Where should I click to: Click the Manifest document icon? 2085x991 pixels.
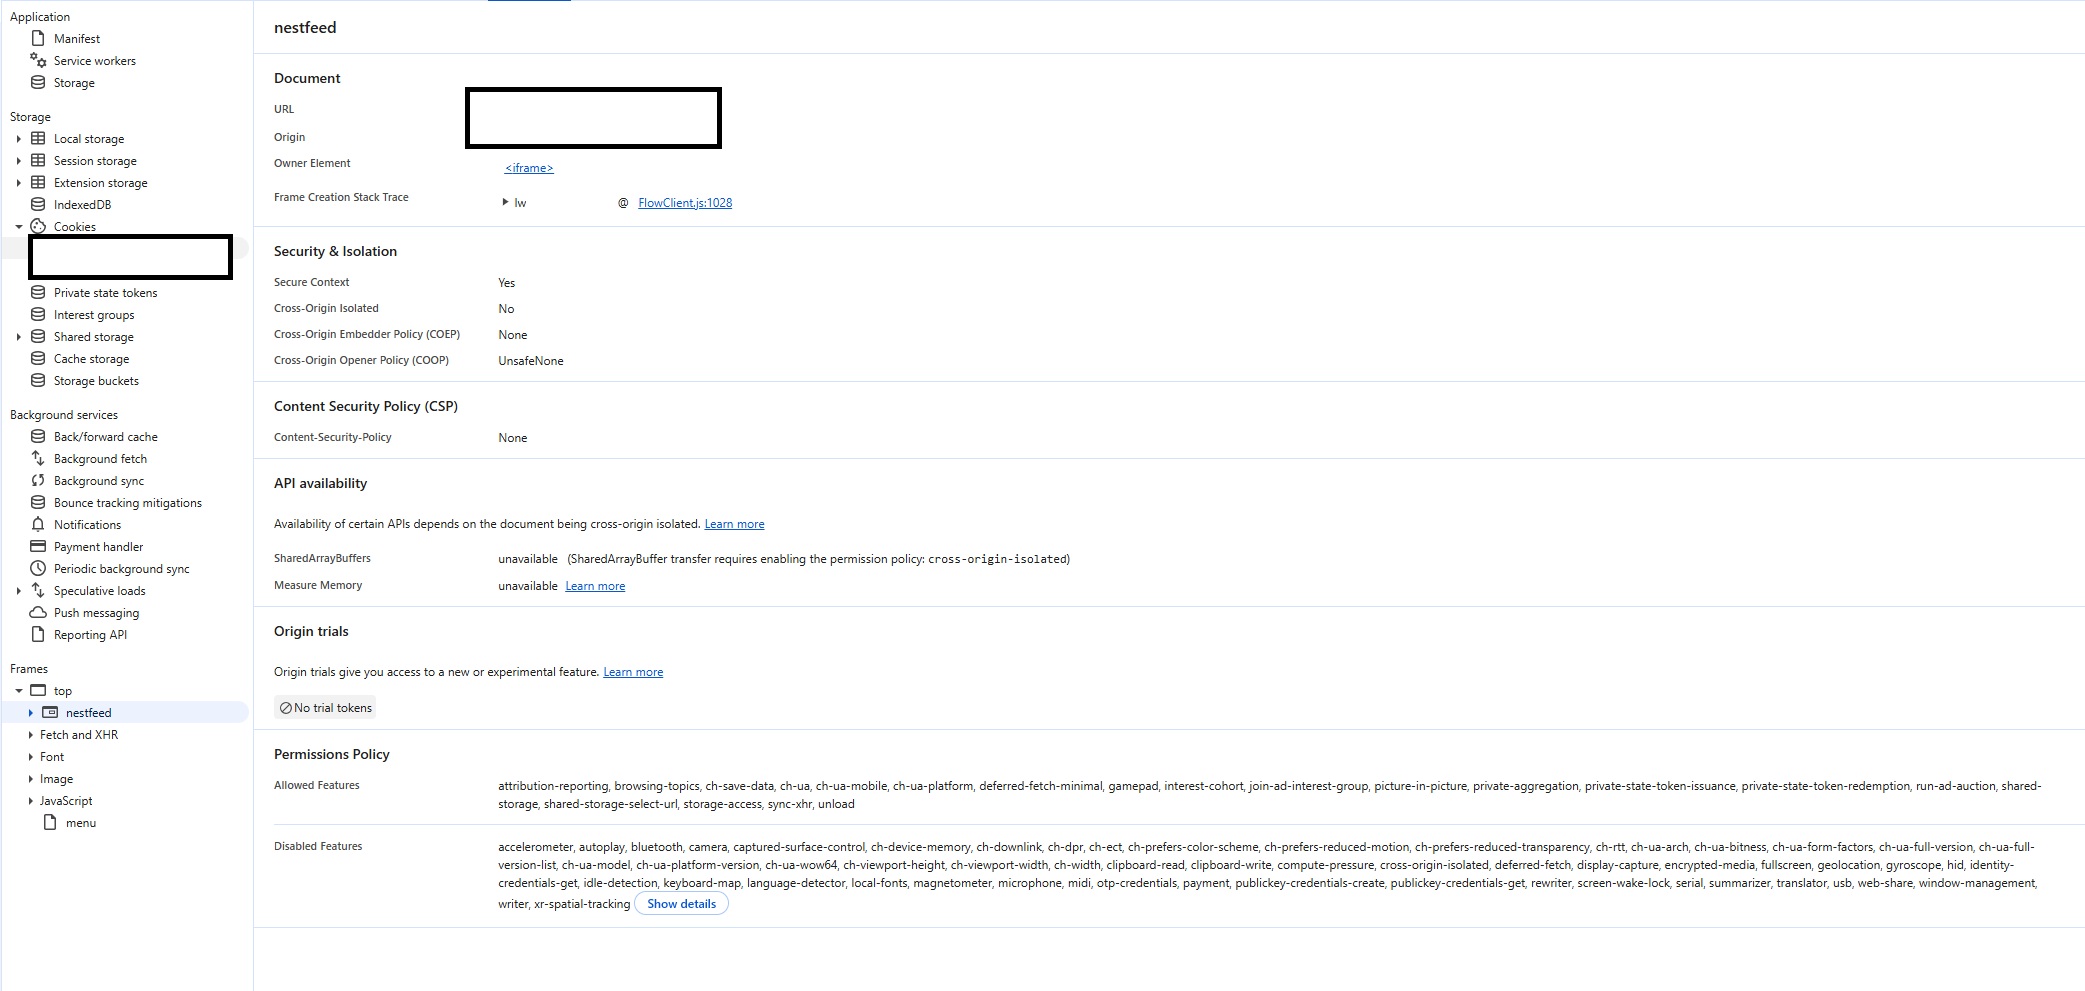pyautogui.click(x=38, y=38)
